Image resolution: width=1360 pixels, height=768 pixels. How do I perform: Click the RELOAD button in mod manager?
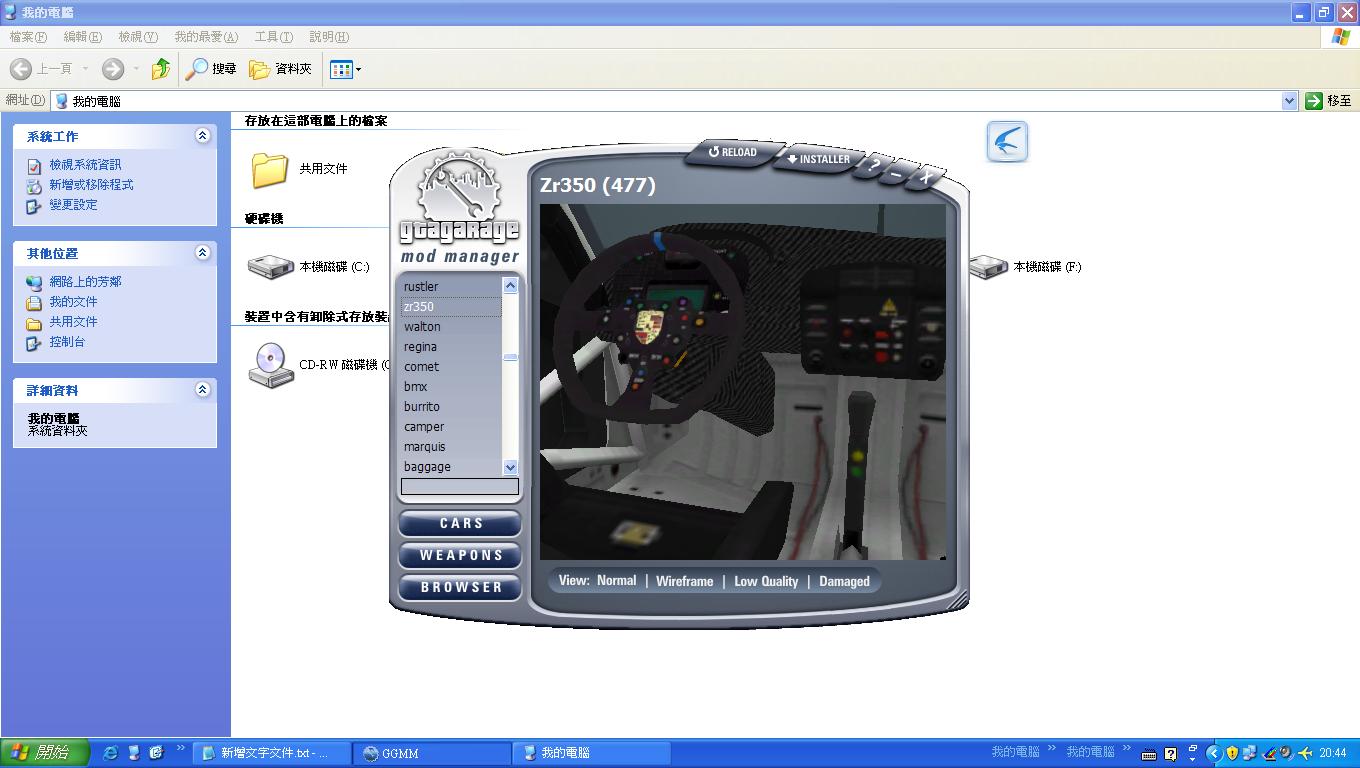(733, 152)
